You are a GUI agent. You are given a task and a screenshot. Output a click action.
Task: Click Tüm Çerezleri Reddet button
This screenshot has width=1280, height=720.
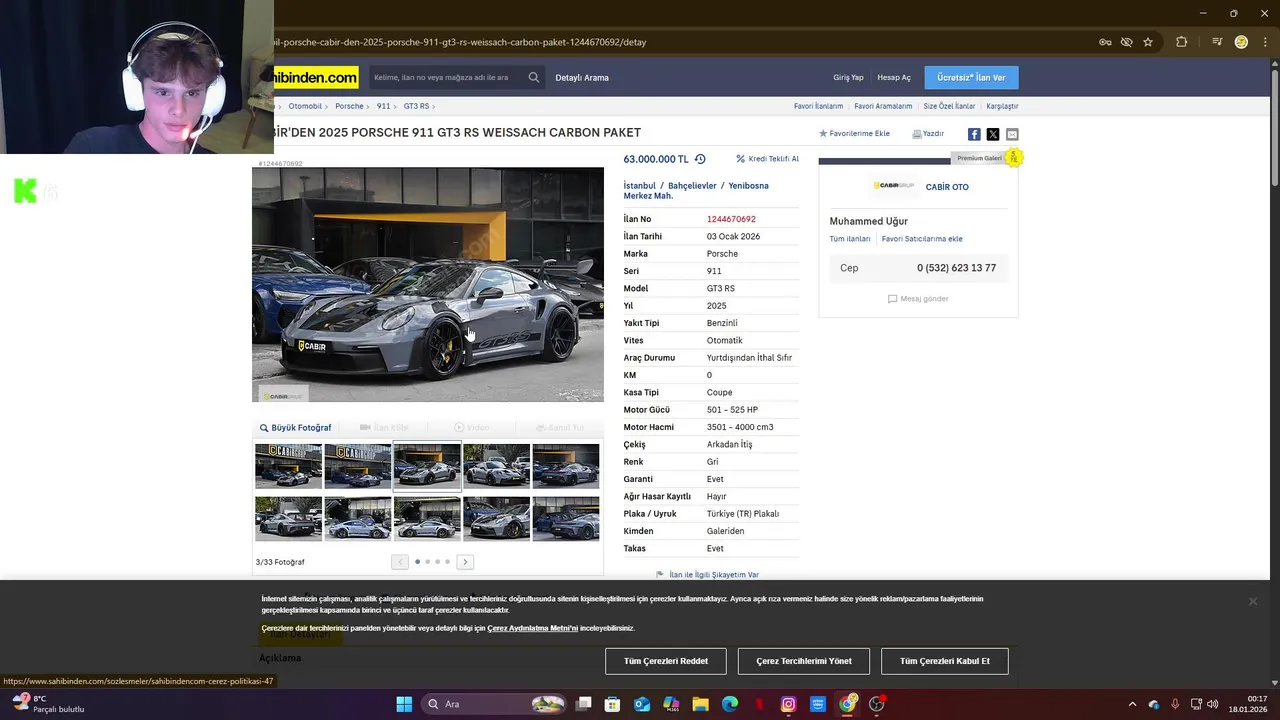point(666,661)
